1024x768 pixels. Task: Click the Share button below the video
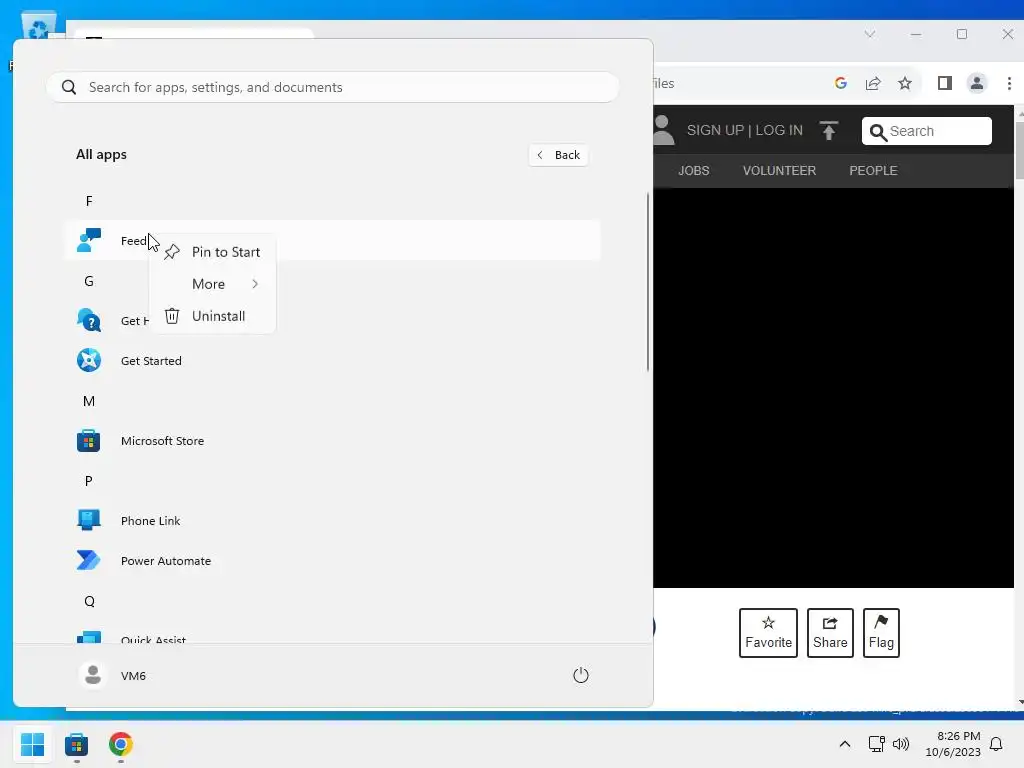tap(830, 633)
